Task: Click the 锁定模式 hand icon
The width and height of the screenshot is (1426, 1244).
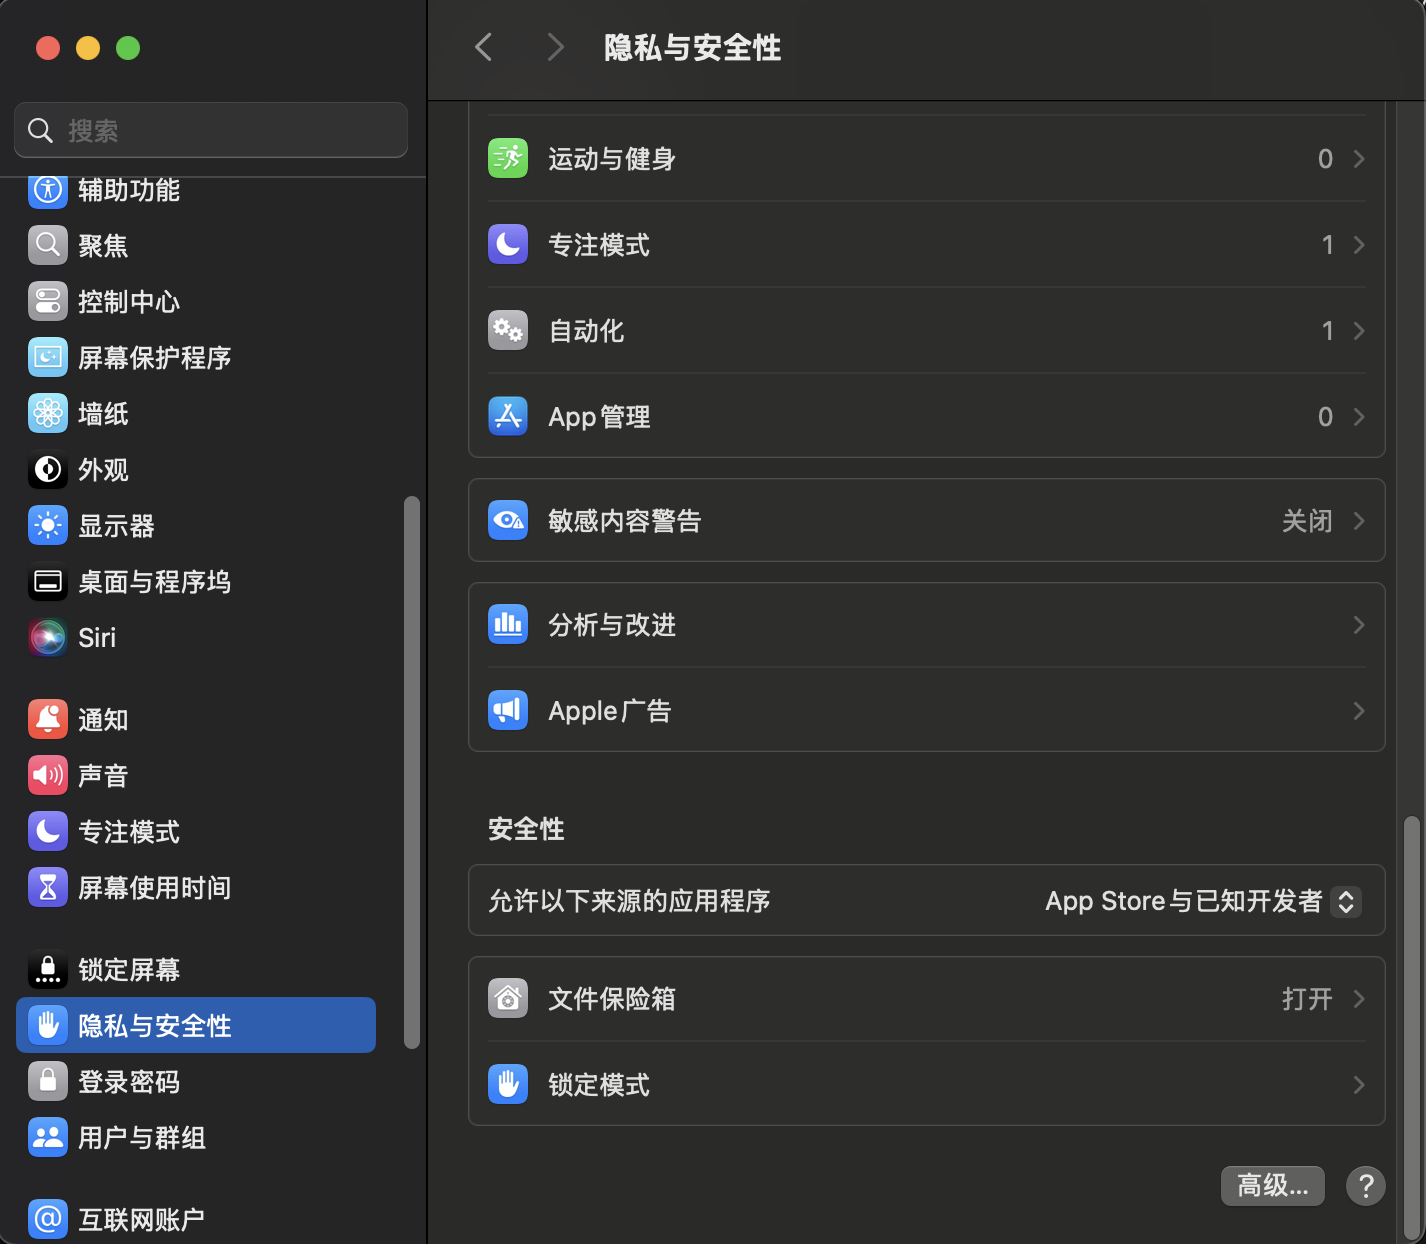Action: (508, 1085)
